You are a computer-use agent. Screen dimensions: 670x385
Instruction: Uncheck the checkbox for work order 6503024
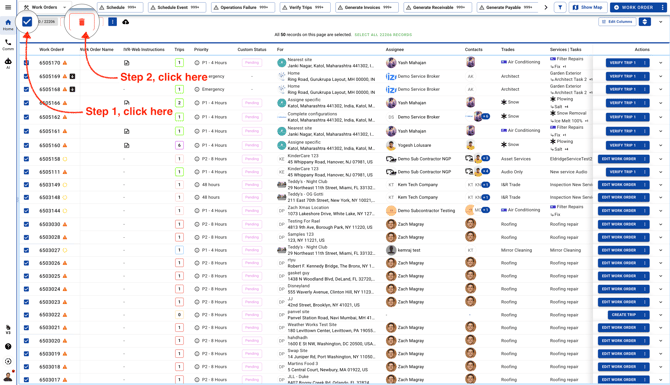26,289
